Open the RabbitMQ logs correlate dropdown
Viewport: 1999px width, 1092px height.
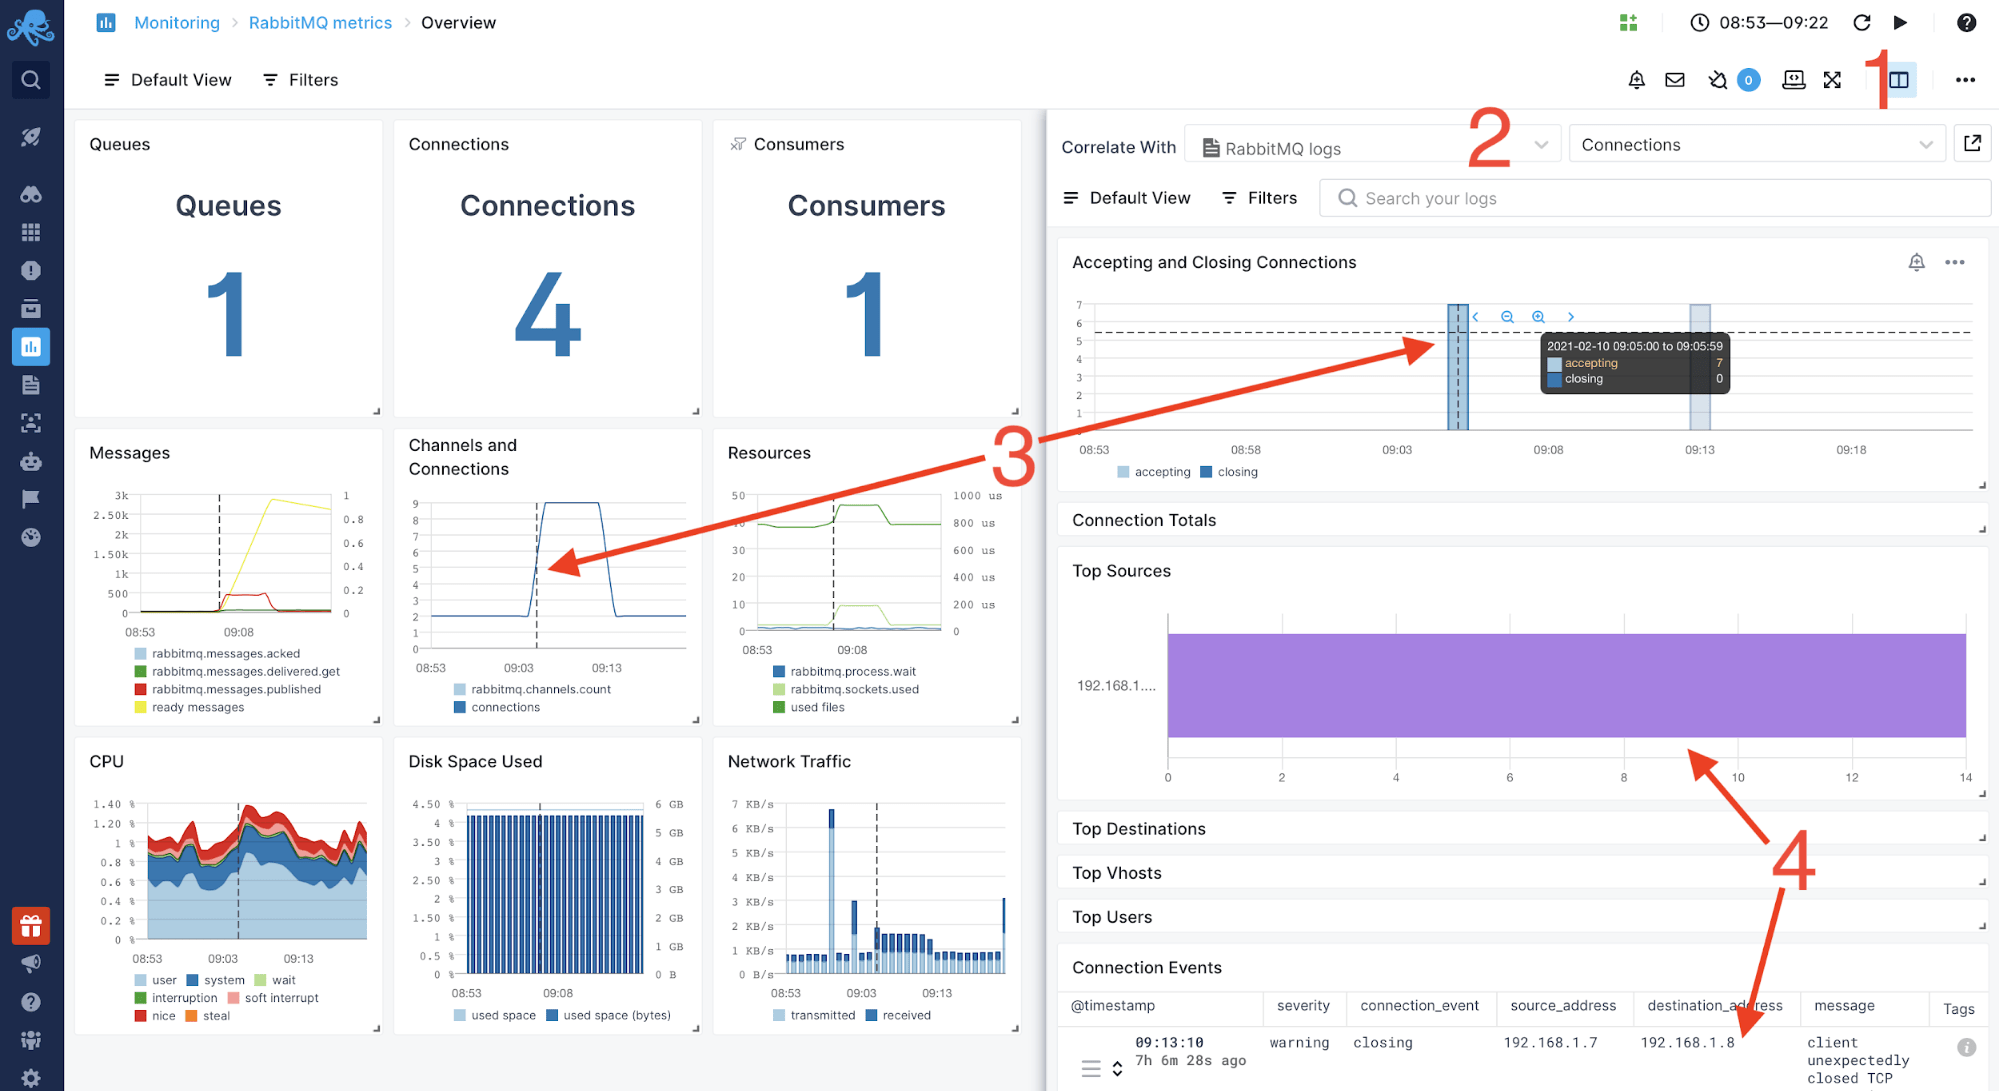point(1372,145)
